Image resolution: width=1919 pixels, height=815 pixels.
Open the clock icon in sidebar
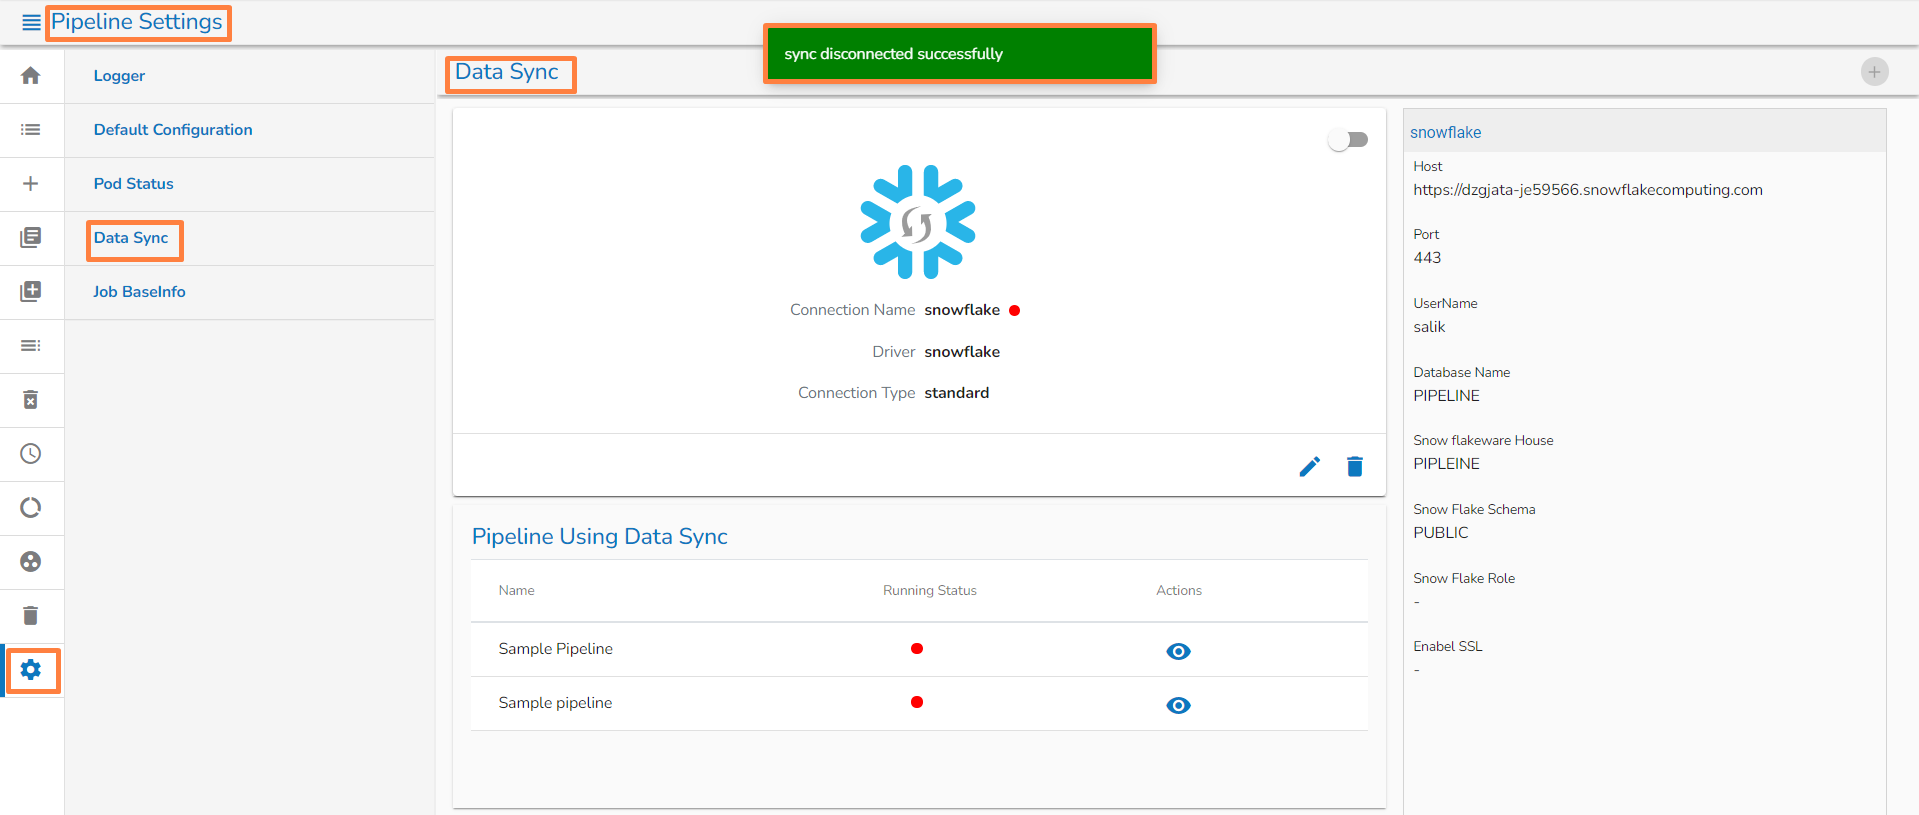pos(31,454)
